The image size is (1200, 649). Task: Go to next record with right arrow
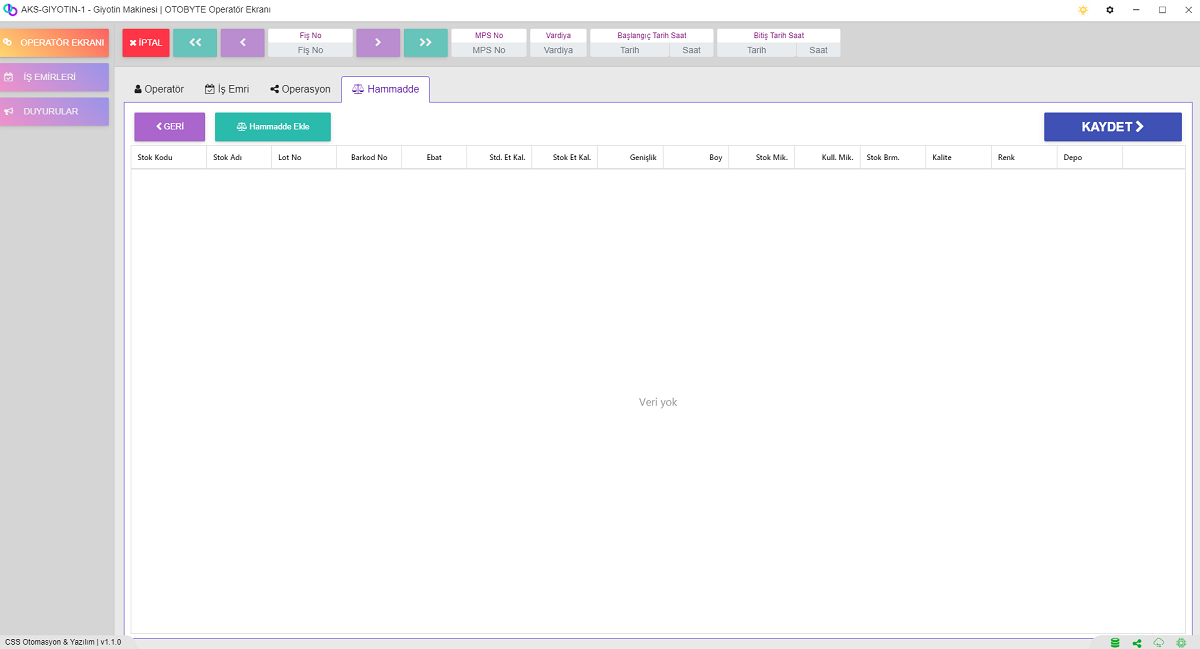378,42
